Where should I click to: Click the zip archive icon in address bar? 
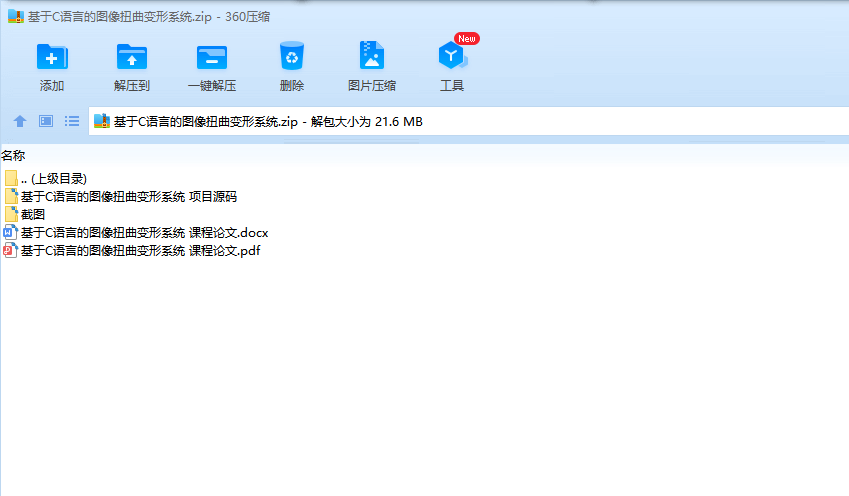[x=102, y=121]
